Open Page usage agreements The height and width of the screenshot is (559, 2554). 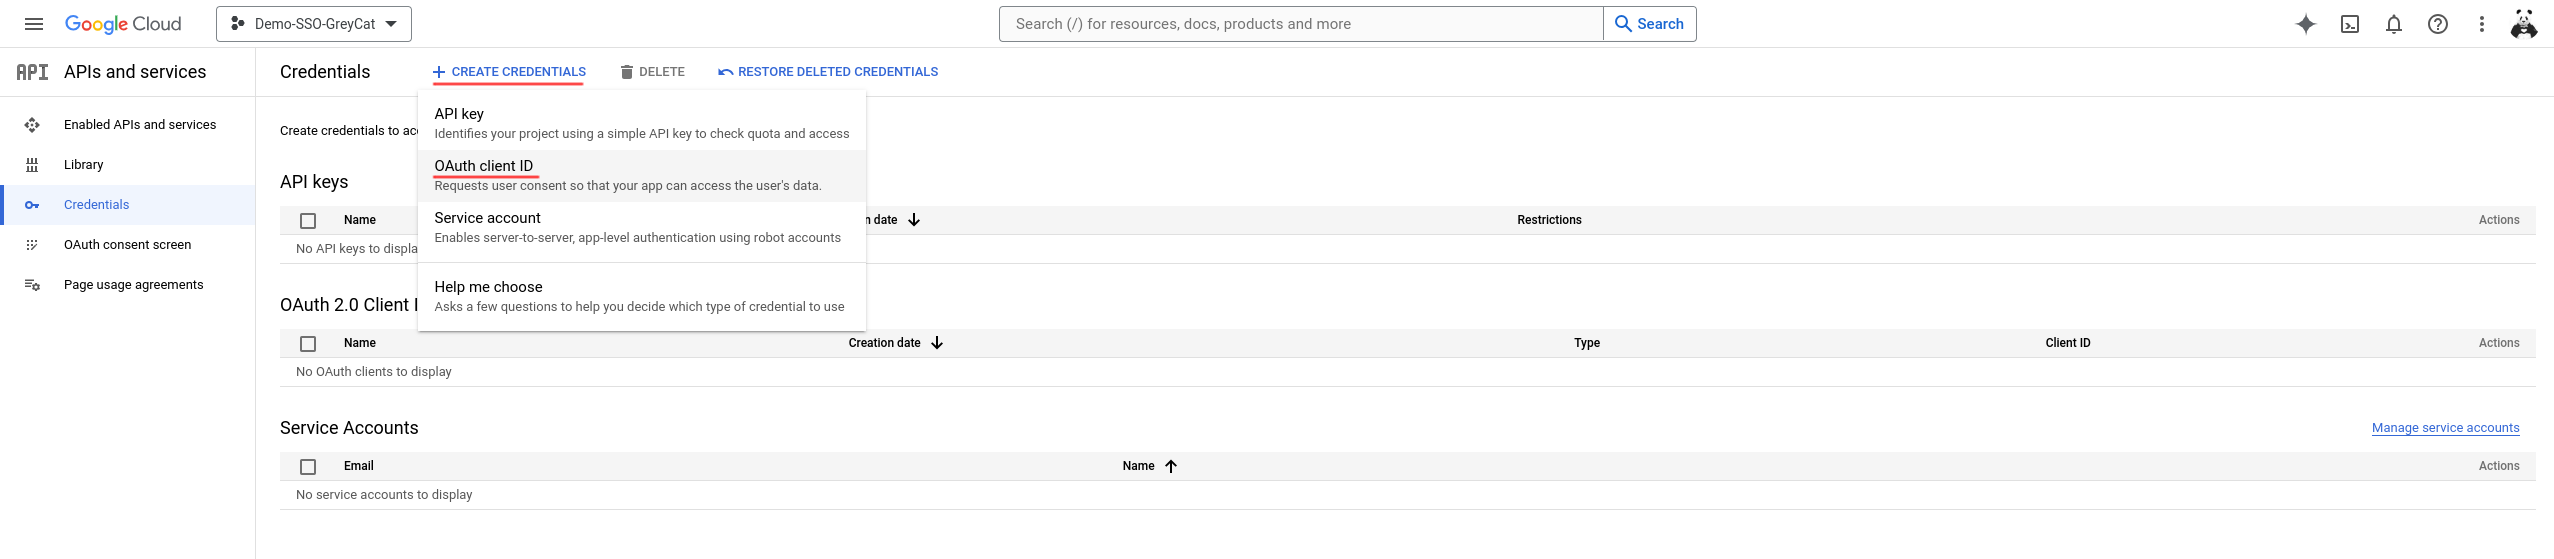pos(128,285)
